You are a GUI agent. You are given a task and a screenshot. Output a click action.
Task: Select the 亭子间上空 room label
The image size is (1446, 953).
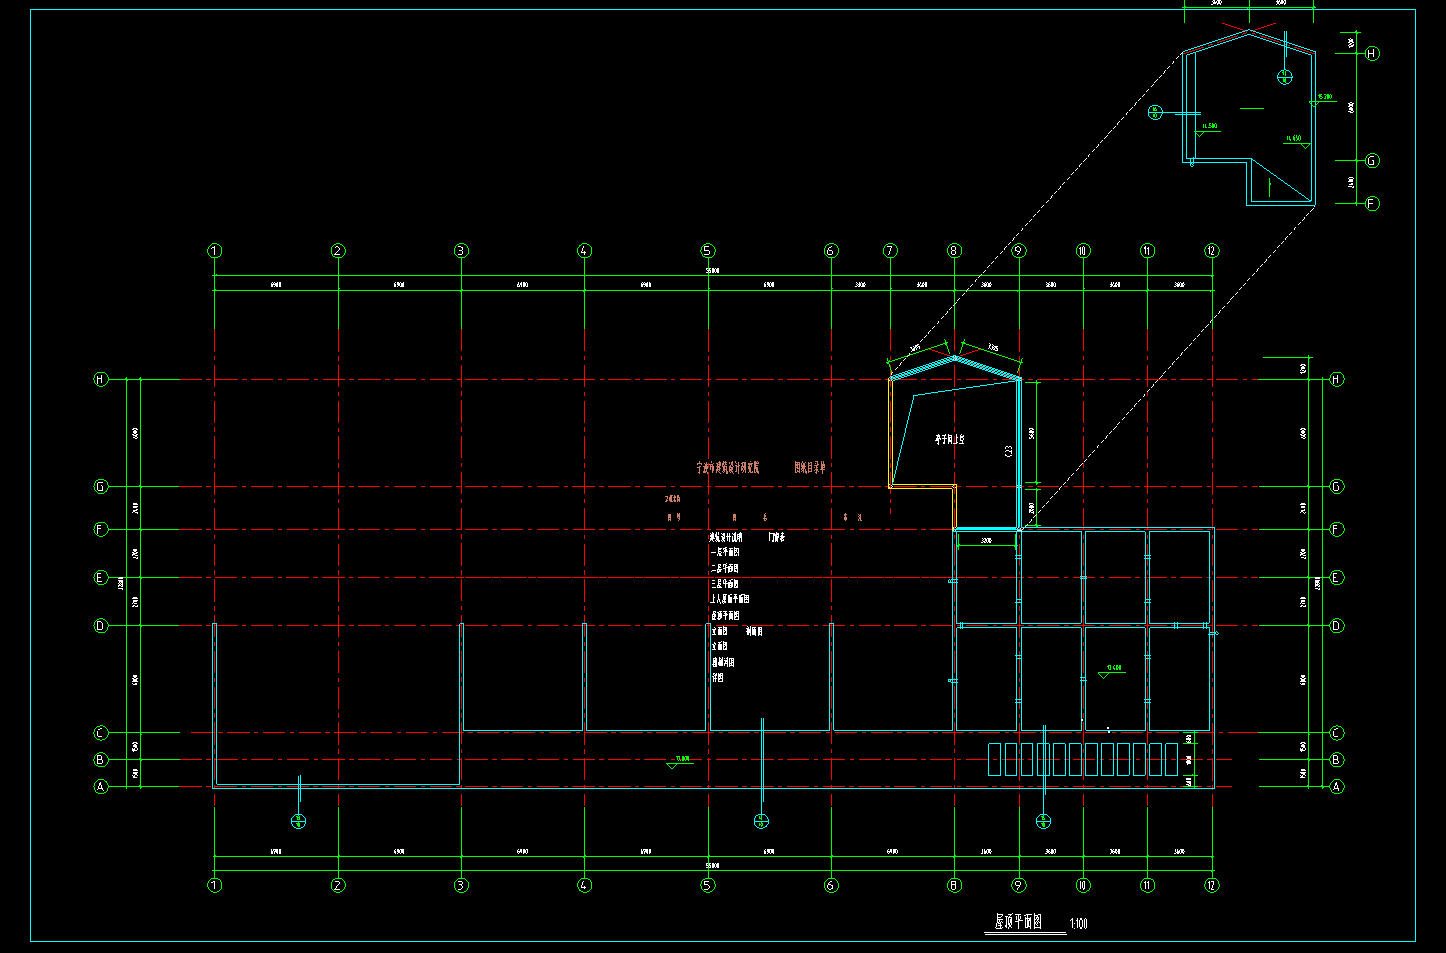949,439
